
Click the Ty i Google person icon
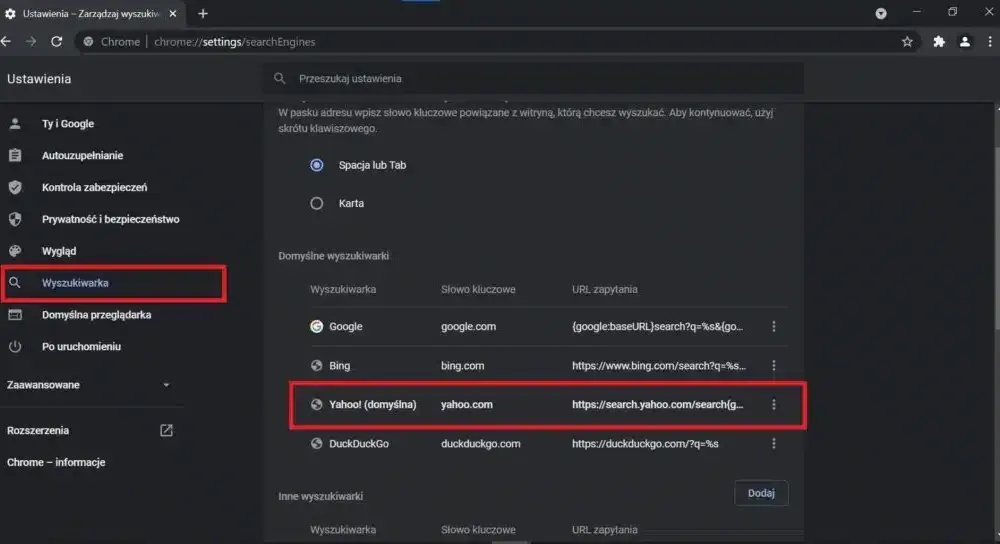tap(15, 124)
